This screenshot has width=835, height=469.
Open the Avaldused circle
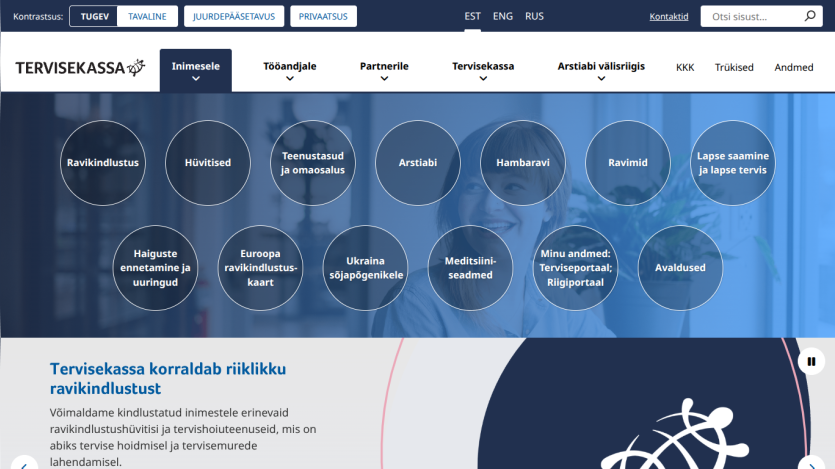coord(680,268)
